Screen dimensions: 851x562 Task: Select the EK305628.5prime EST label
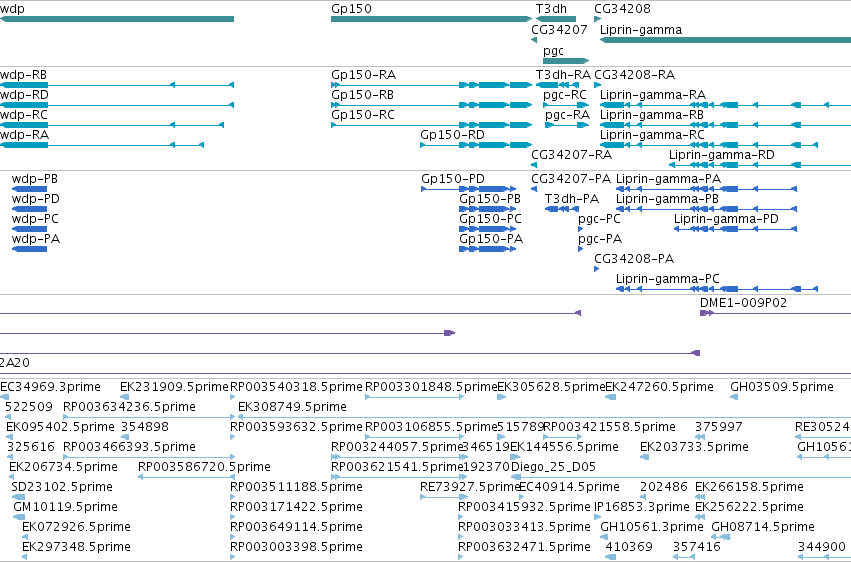551,387
